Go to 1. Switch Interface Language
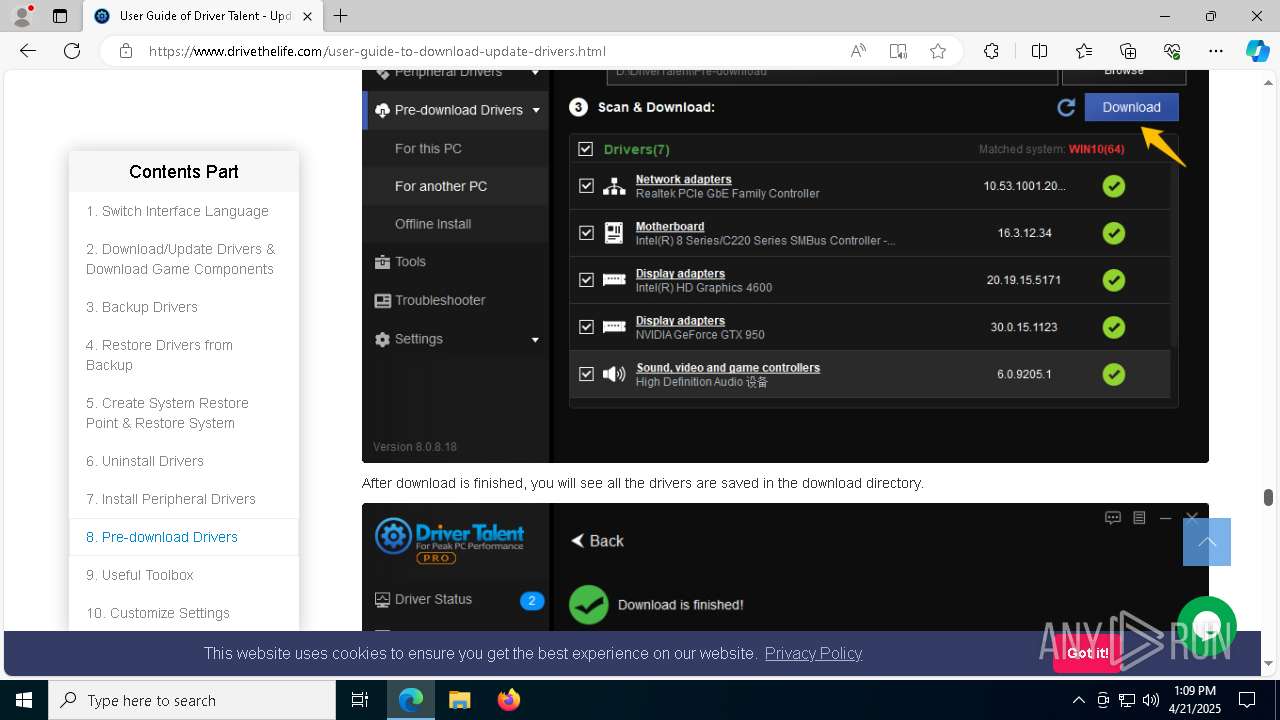This screenshot has height=720, width=1280. [x=177, y=211]
